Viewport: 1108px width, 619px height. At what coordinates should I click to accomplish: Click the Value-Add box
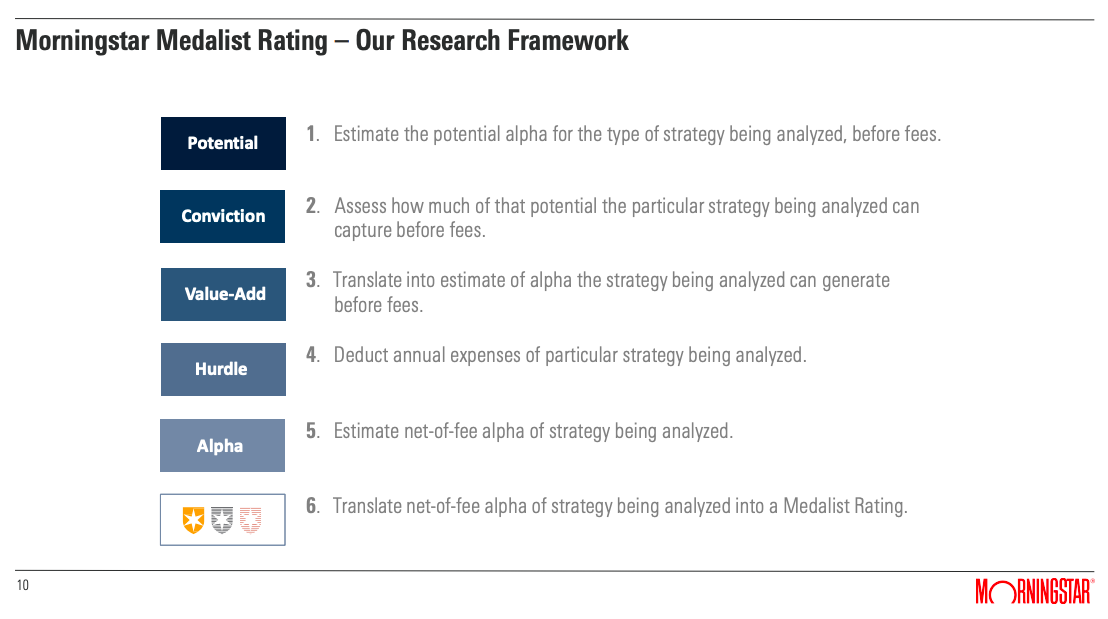[x=223, y=294]
